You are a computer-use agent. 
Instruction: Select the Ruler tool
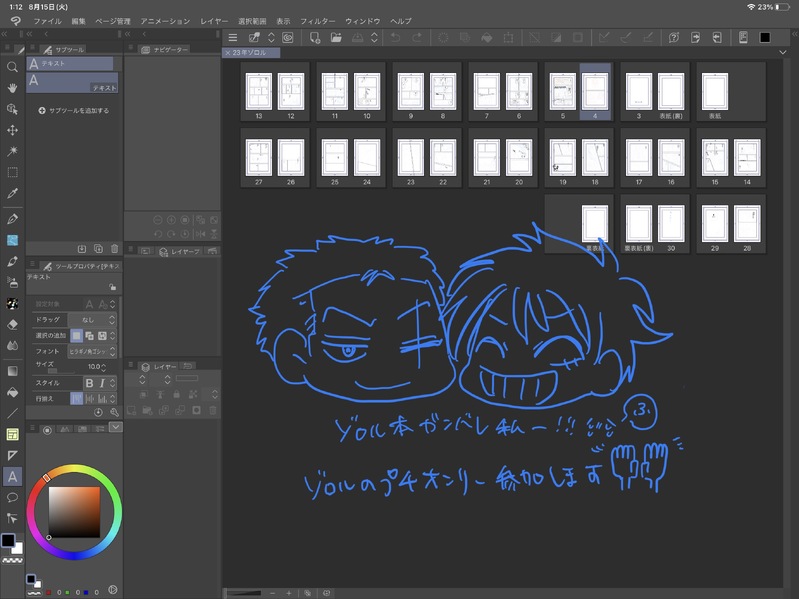[12, 455]
